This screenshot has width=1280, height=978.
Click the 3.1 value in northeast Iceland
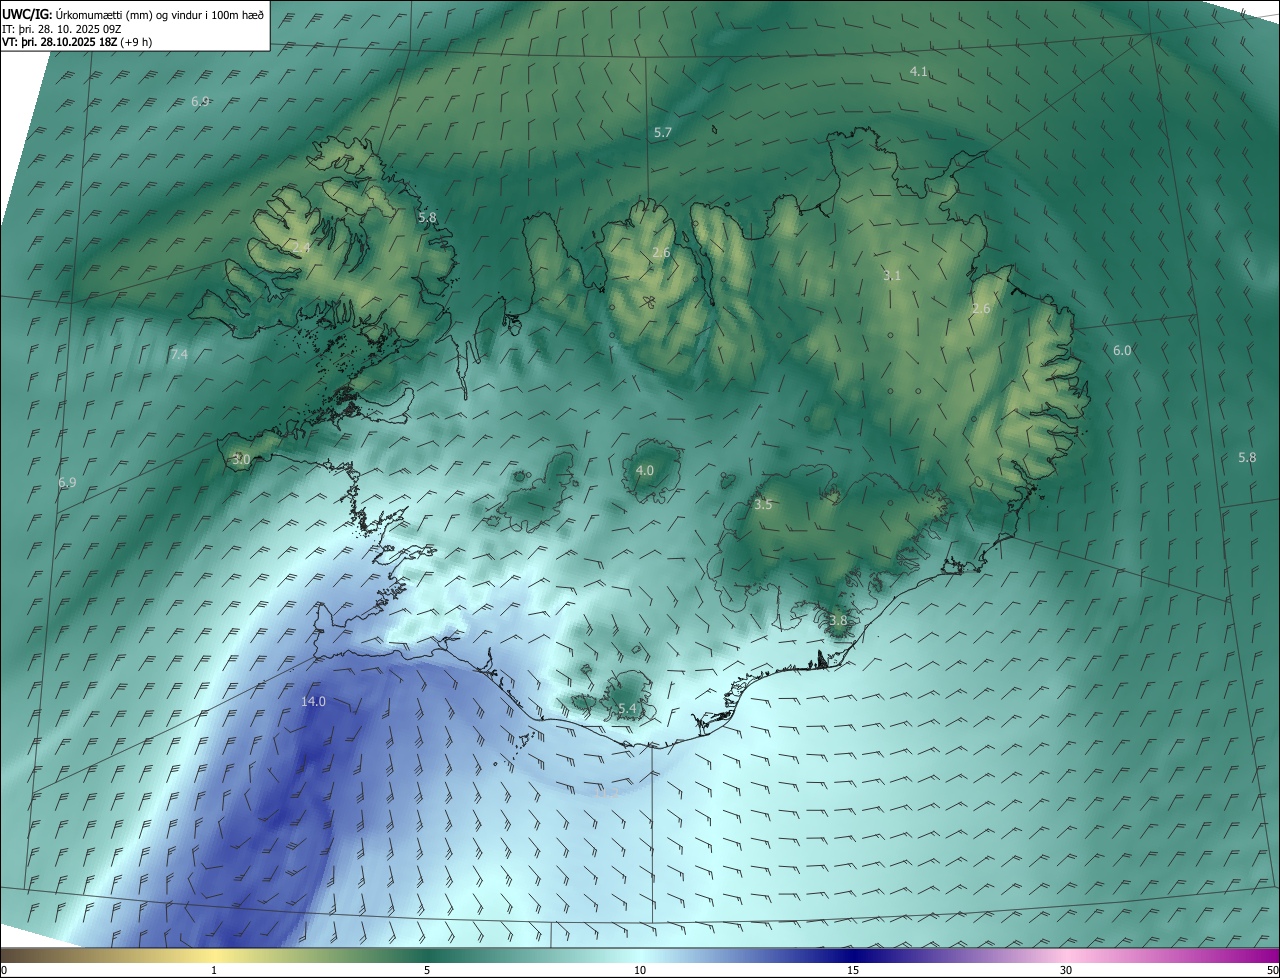[892, 276]
